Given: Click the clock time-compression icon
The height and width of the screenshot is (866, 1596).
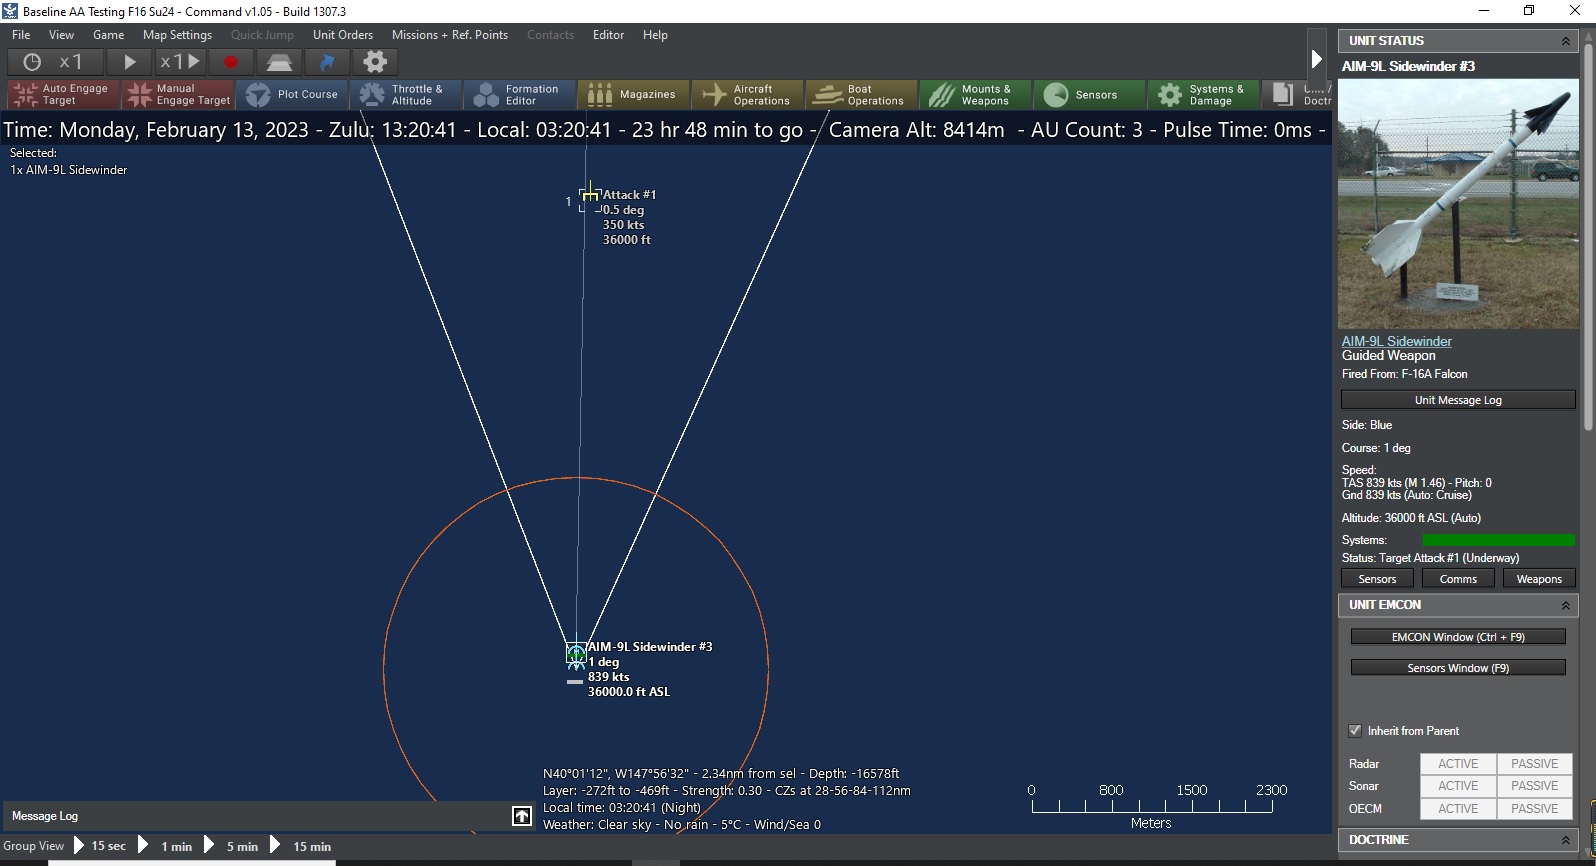Looking at the screenshot, I should [32, 62].
